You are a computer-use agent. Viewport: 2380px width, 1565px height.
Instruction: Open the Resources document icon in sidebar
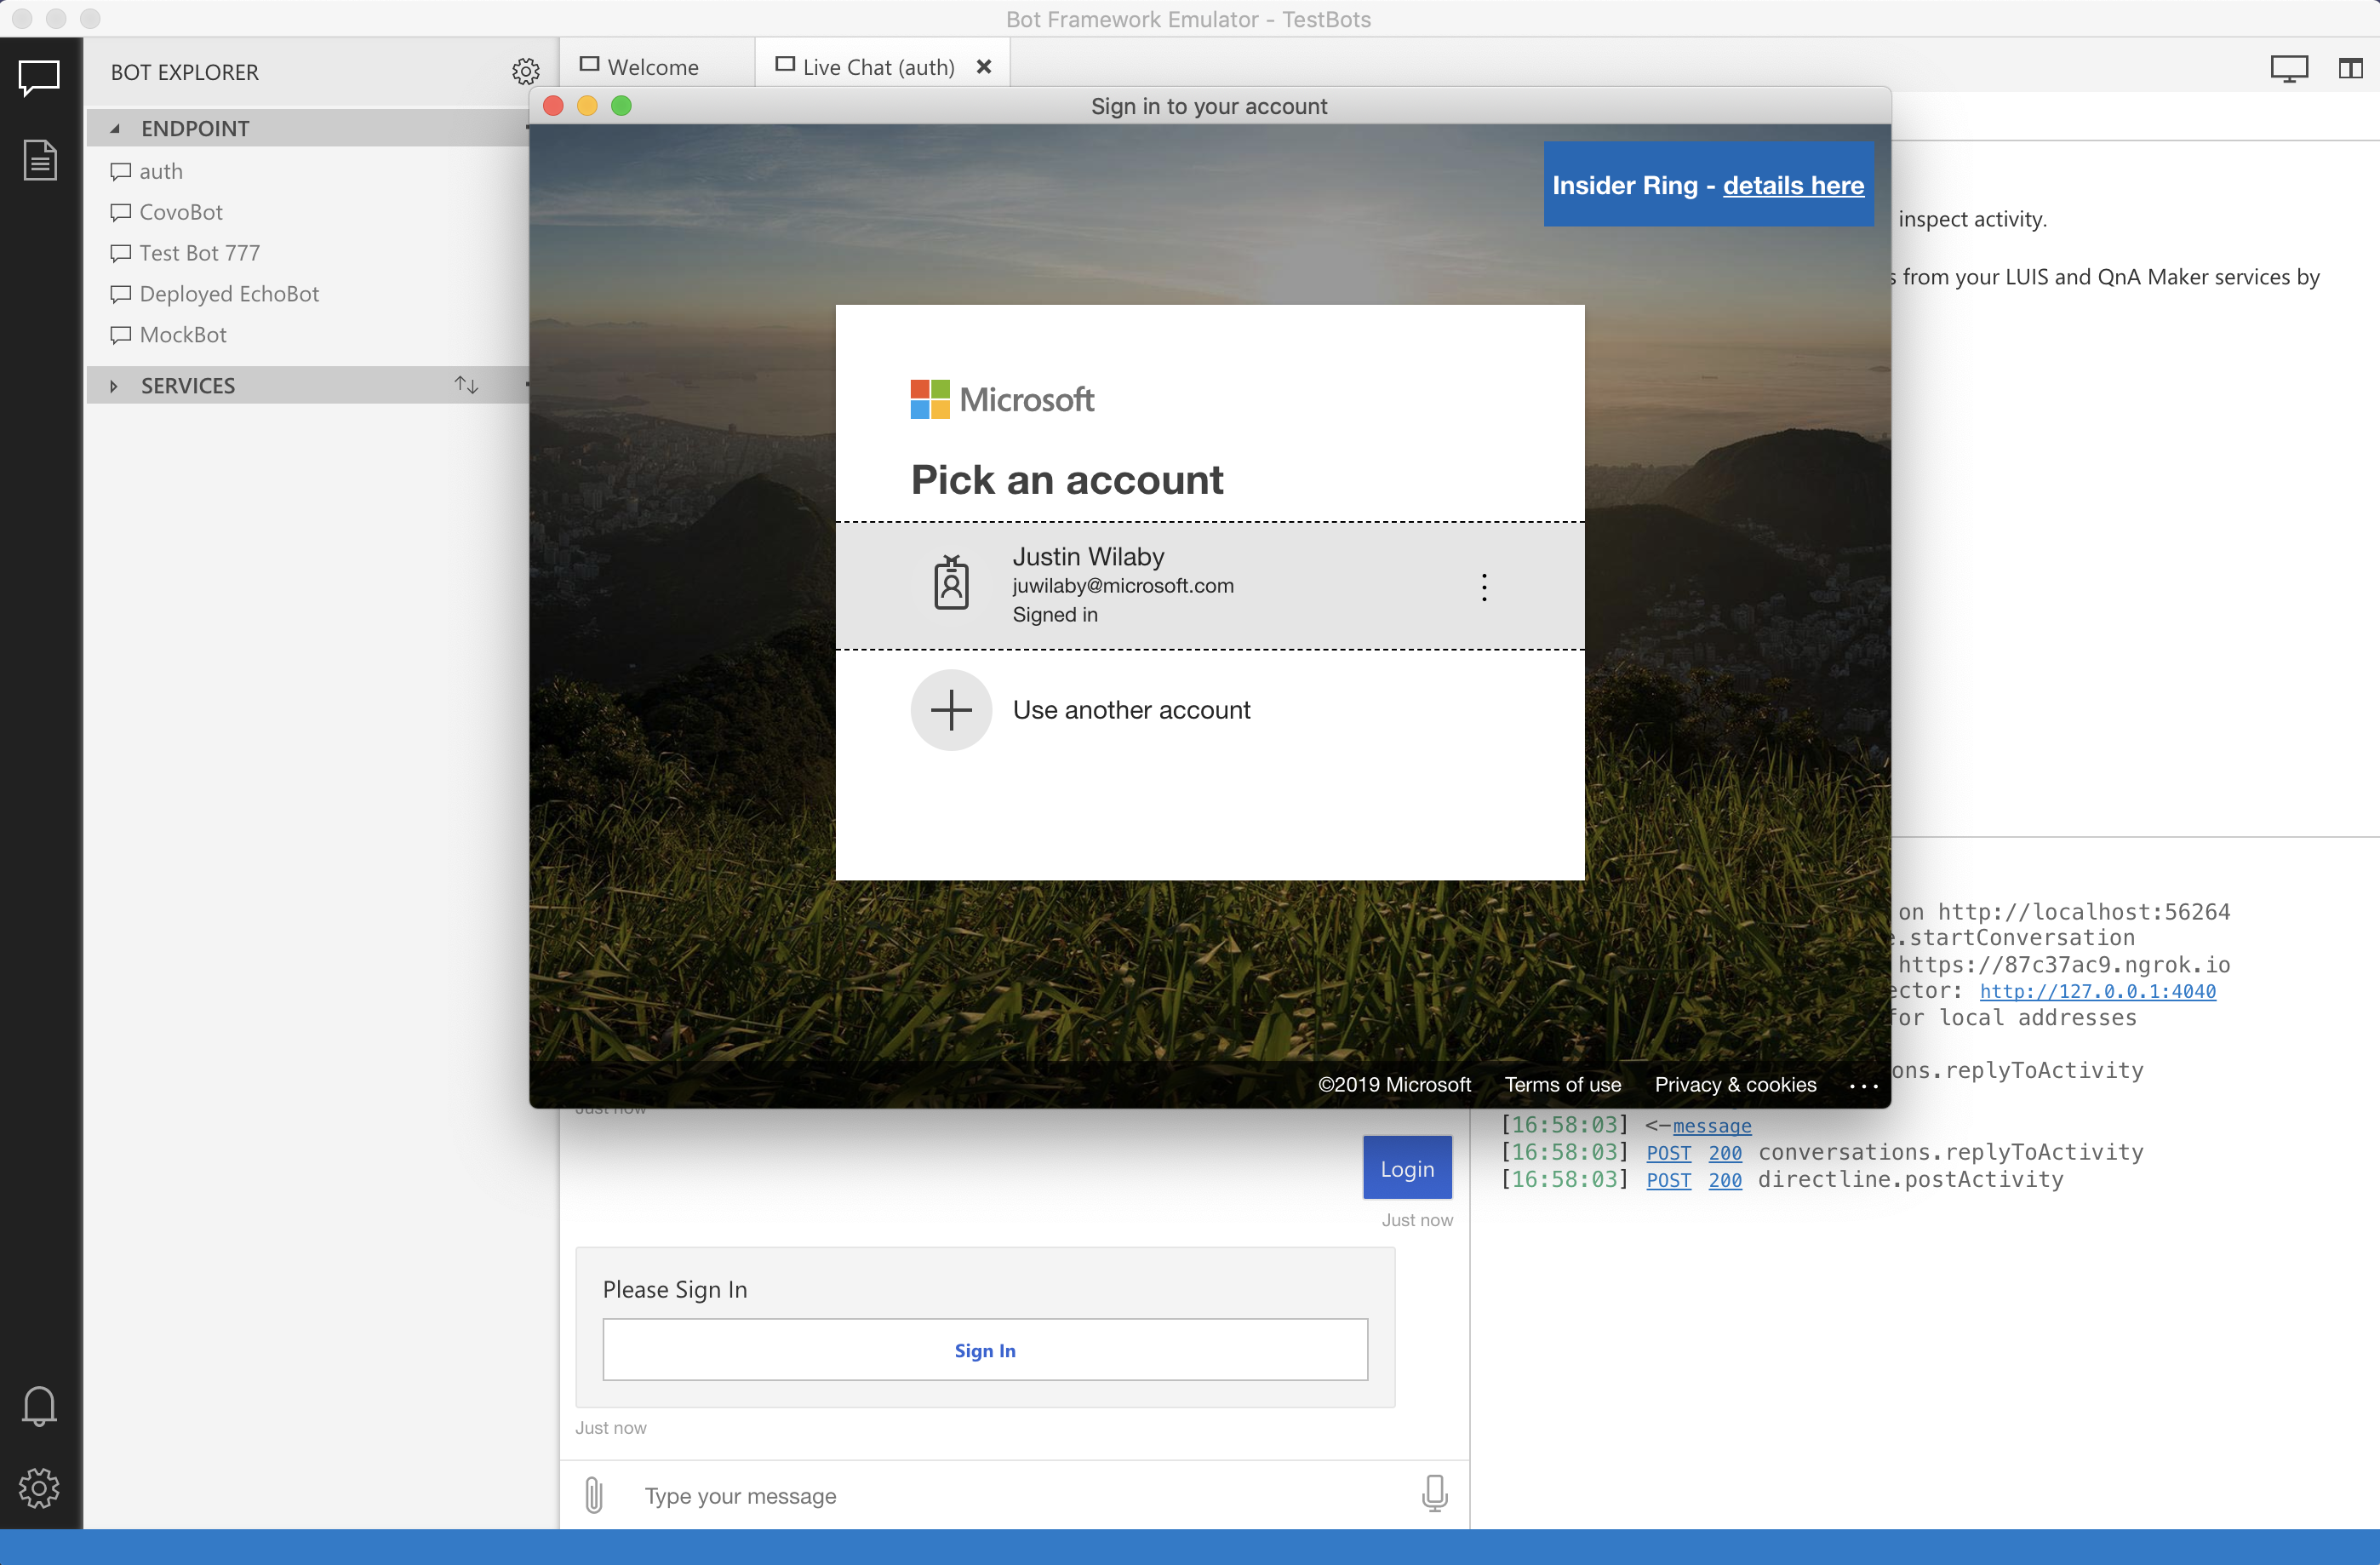point(40,160)
